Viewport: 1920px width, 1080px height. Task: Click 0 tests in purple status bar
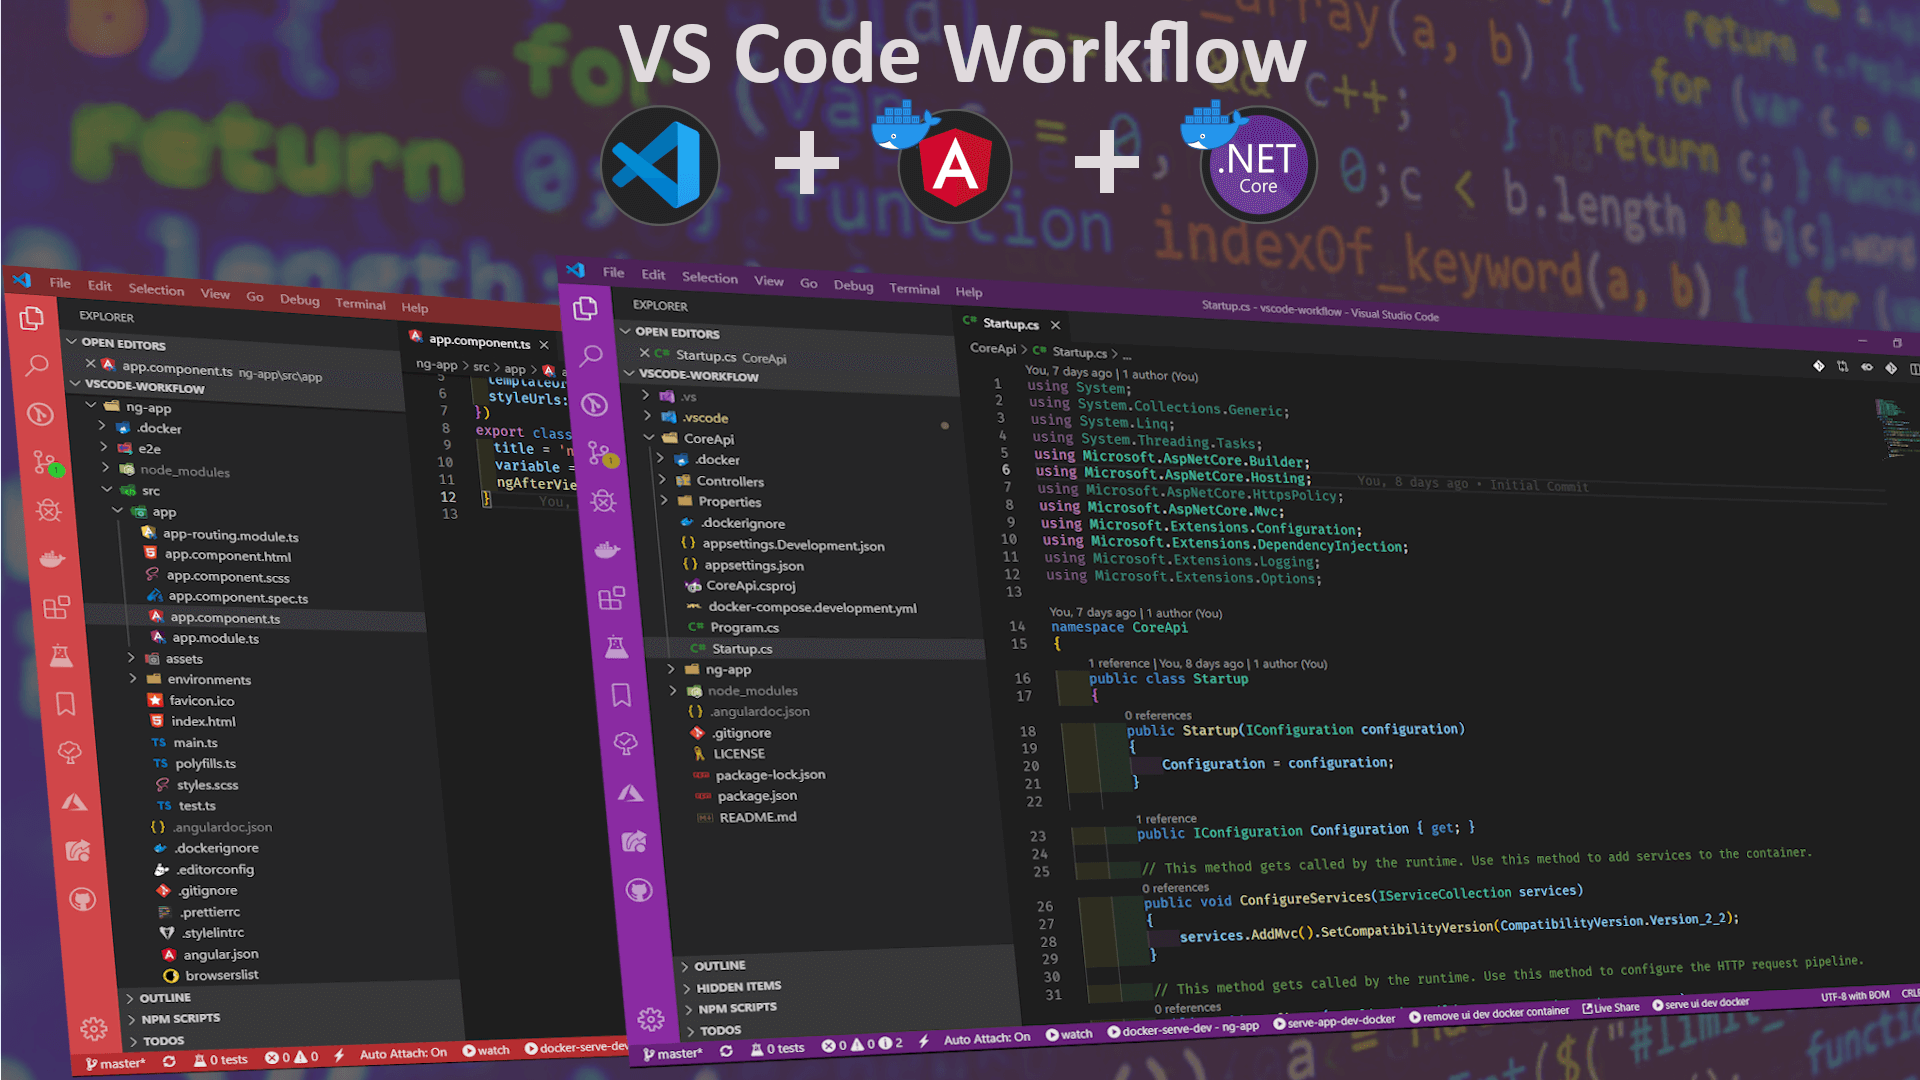778,1049
